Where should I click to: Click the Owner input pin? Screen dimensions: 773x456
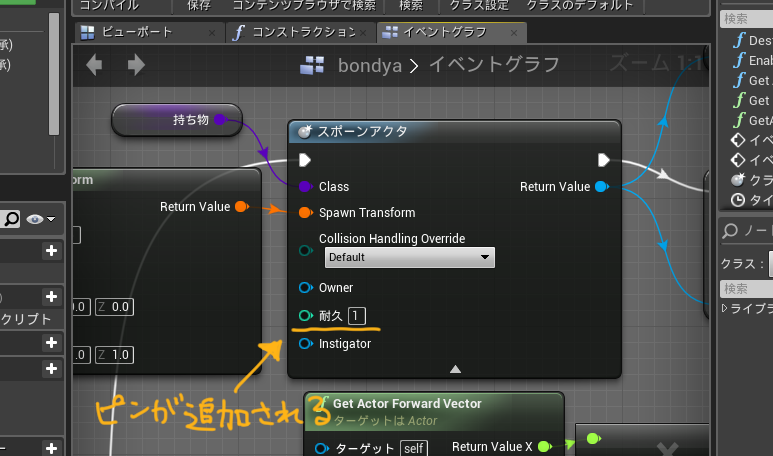click(305, 287)
